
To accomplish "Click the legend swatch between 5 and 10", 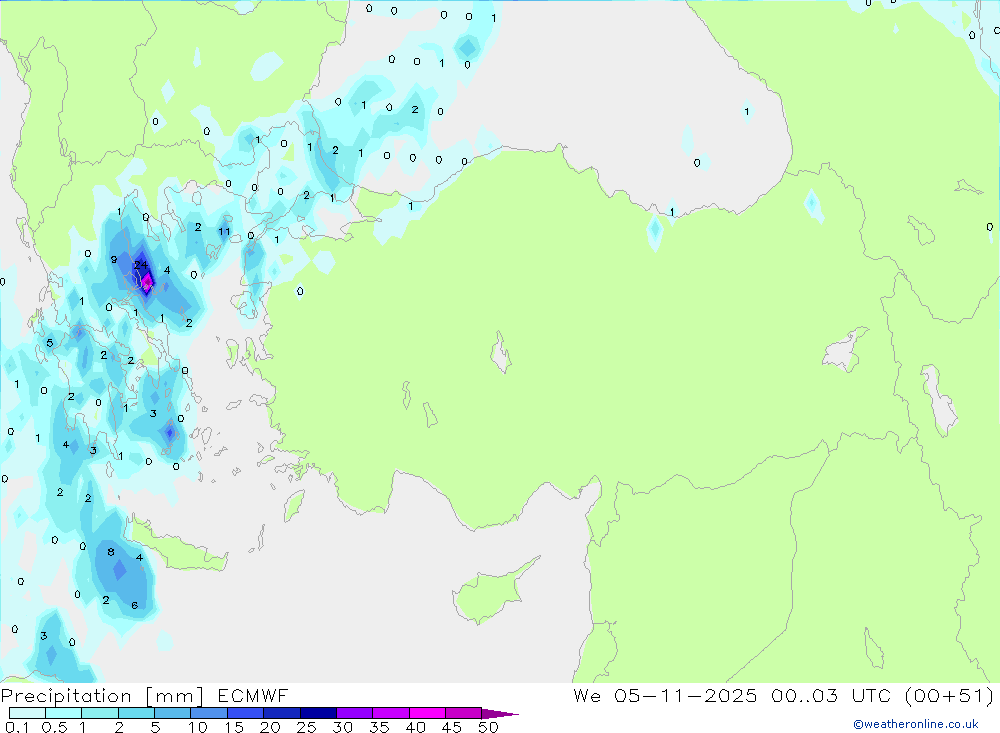I will point(172,713).
